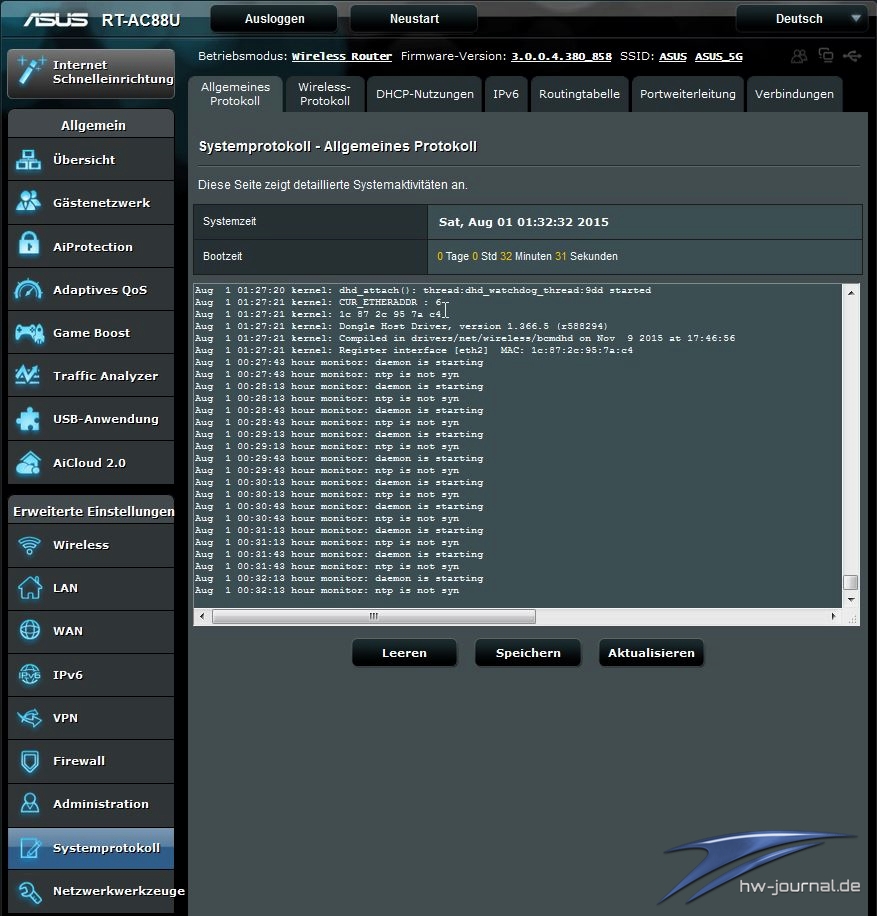This screenshot has height=916, width=877.
Task: Select the WAN globe icon
Action: point(30,631)
